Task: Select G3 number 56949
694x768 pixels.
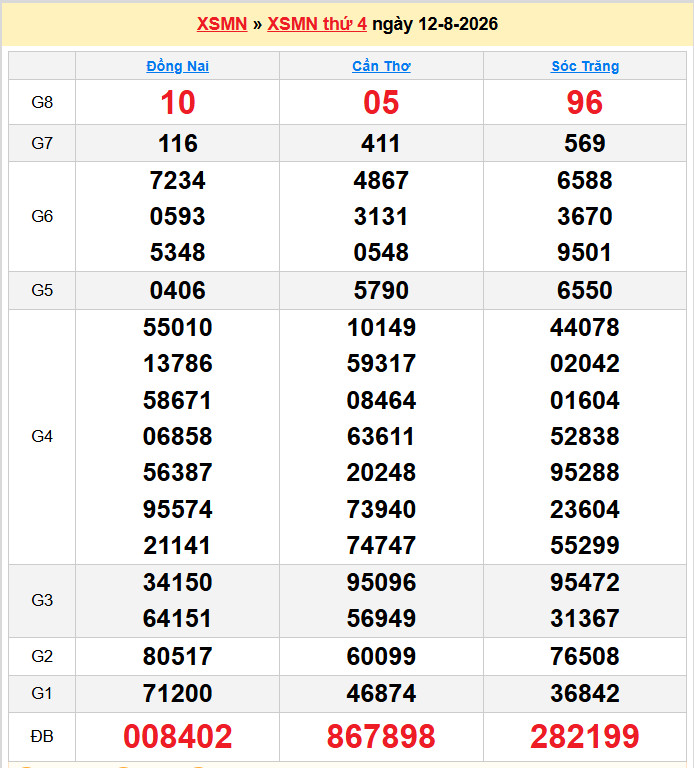Action: point(381,618)
